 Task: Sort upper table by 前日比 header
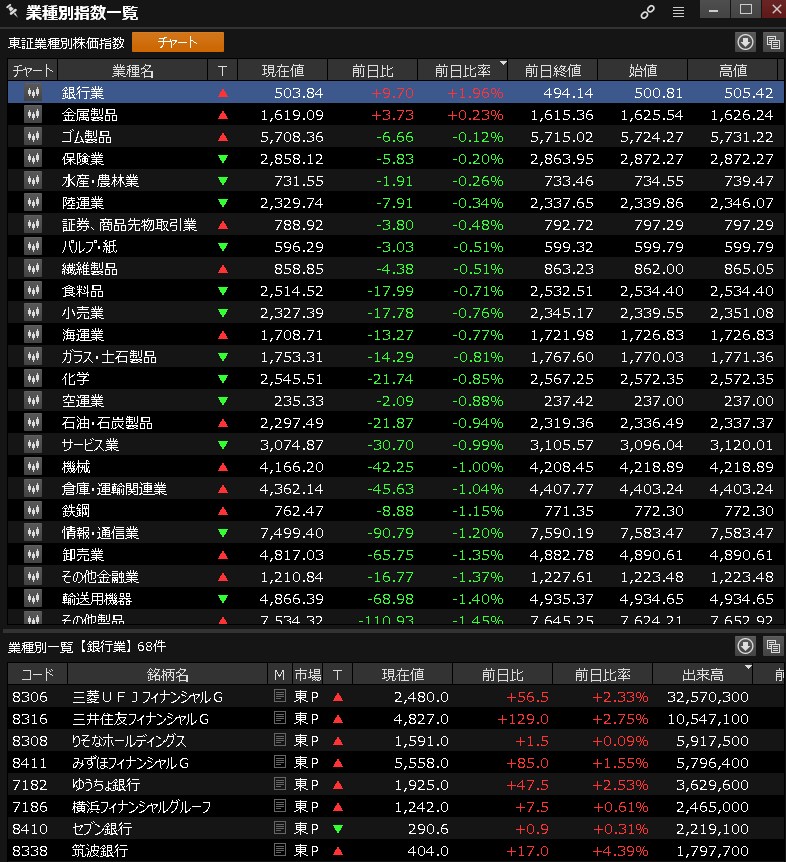(373, 70)
